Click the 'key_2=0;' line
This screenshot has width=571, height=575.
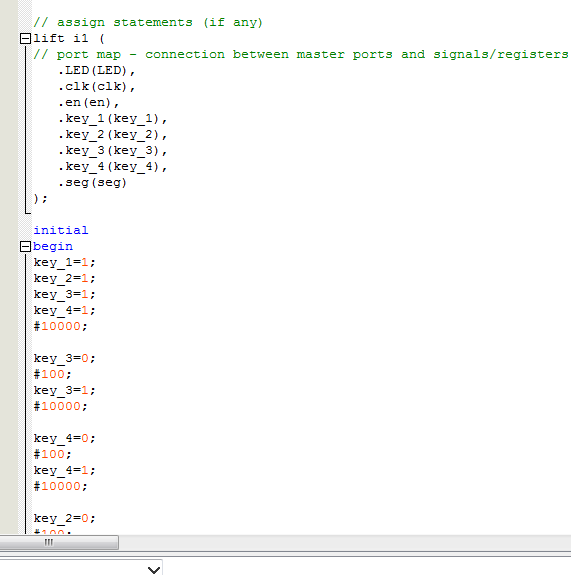click(x=65, y=519)
